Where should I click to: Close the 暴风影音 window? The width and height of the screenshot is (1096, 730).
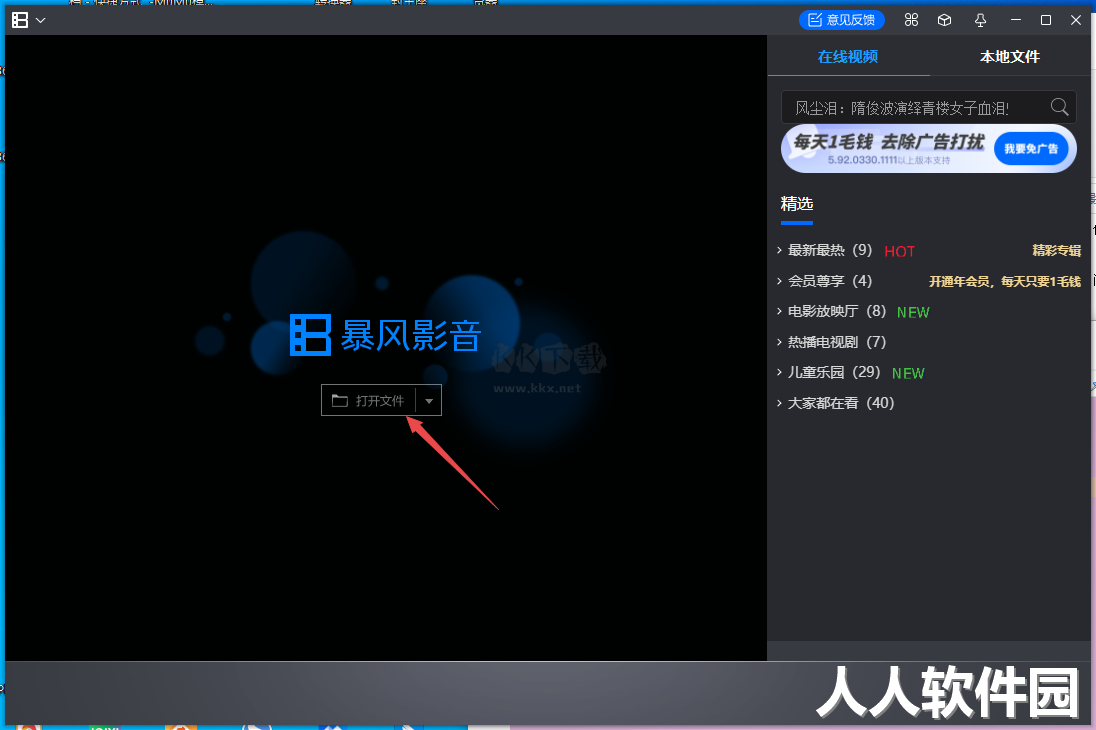tap(1076, 20)
